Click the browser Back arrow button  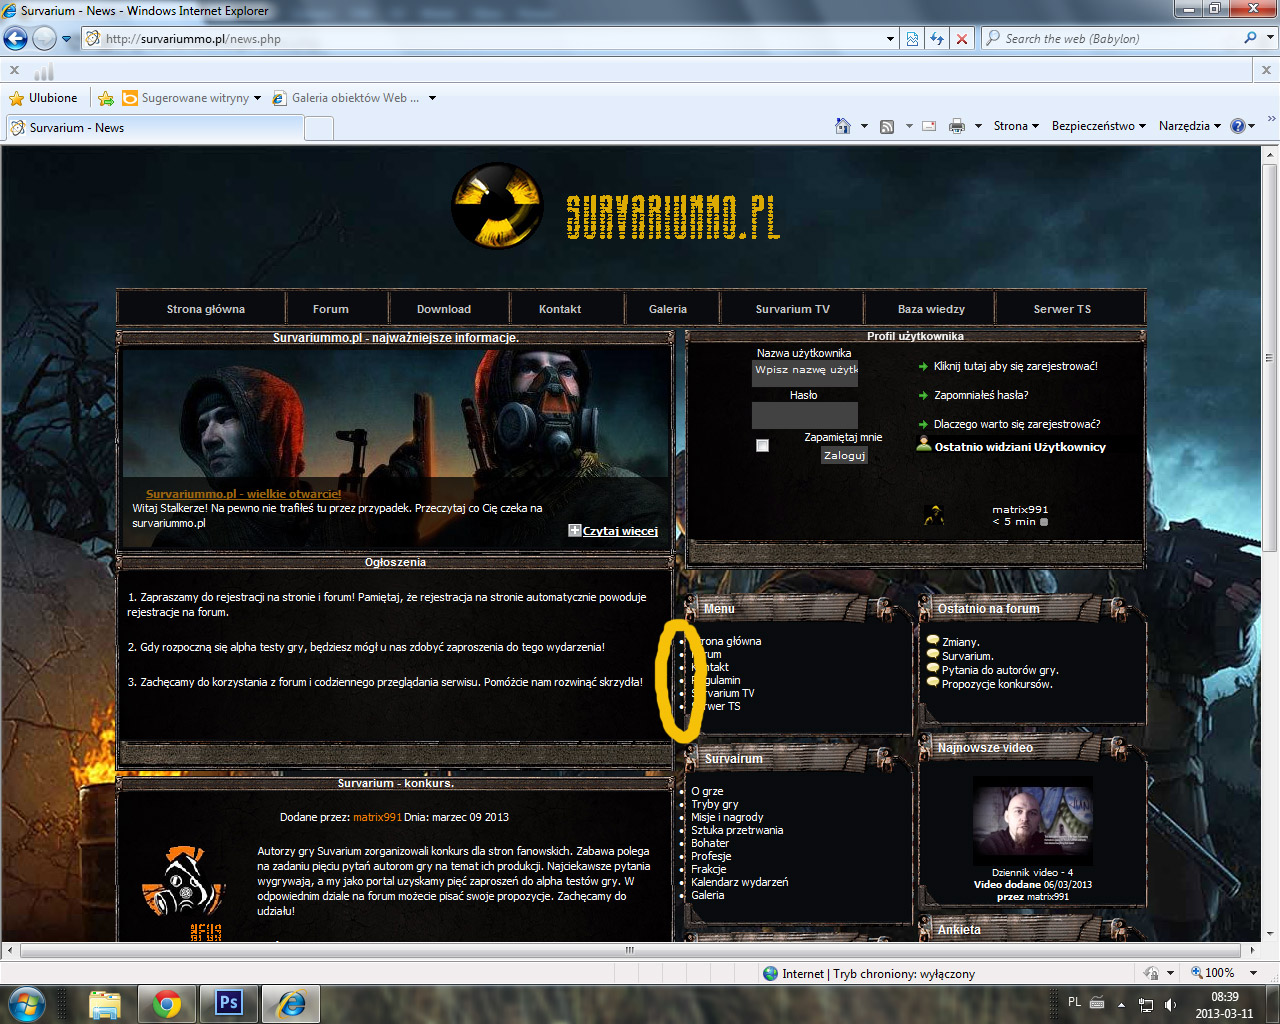click(x=15, y=38)
